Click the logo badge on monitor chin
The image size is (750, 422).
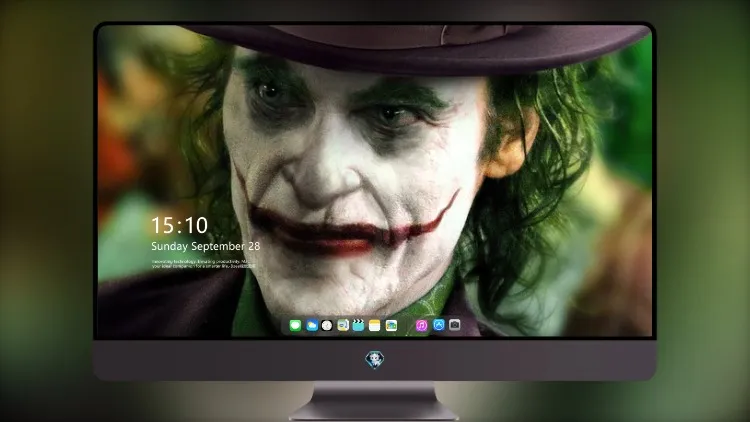tap(375, 360)
